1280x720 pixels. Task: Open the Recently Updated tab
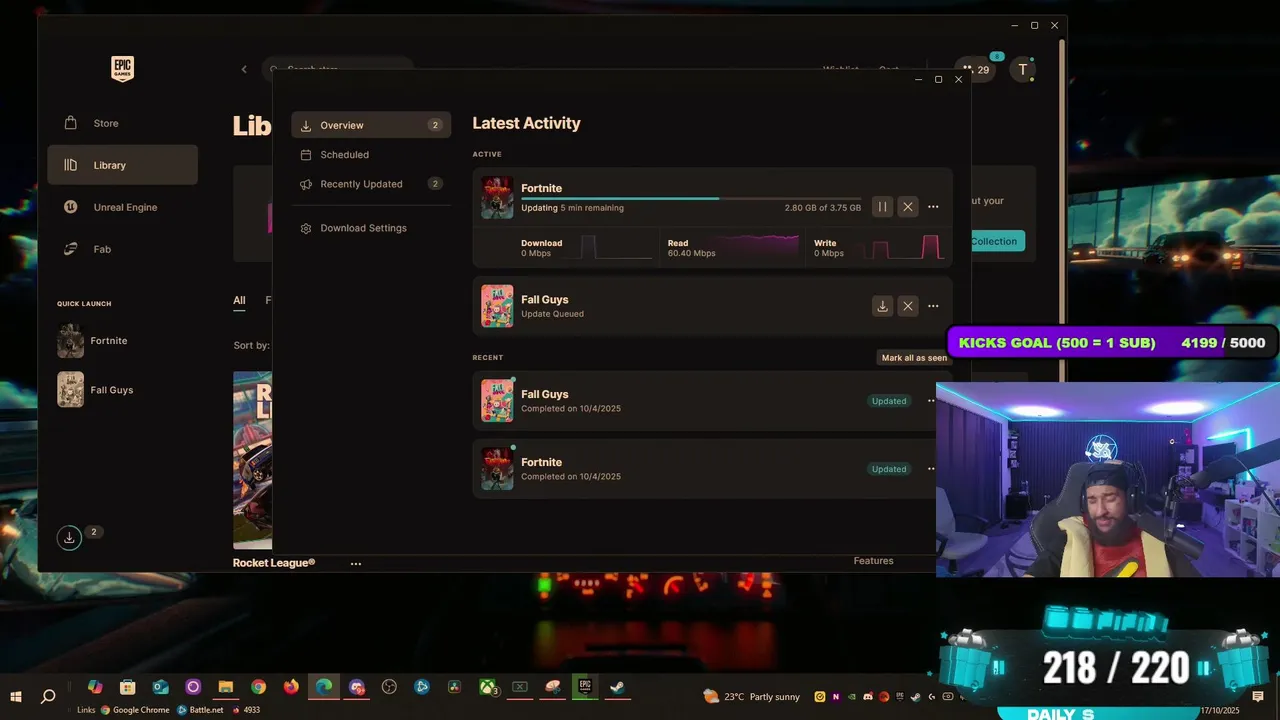point(371,184)
